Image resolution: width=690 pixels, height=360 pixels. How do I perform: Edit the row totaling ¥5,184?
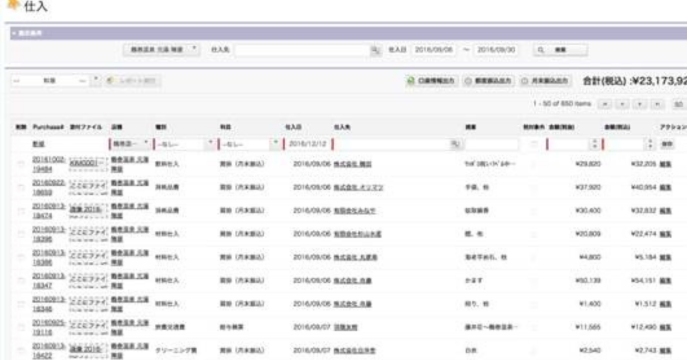click(x=665, y=257)
